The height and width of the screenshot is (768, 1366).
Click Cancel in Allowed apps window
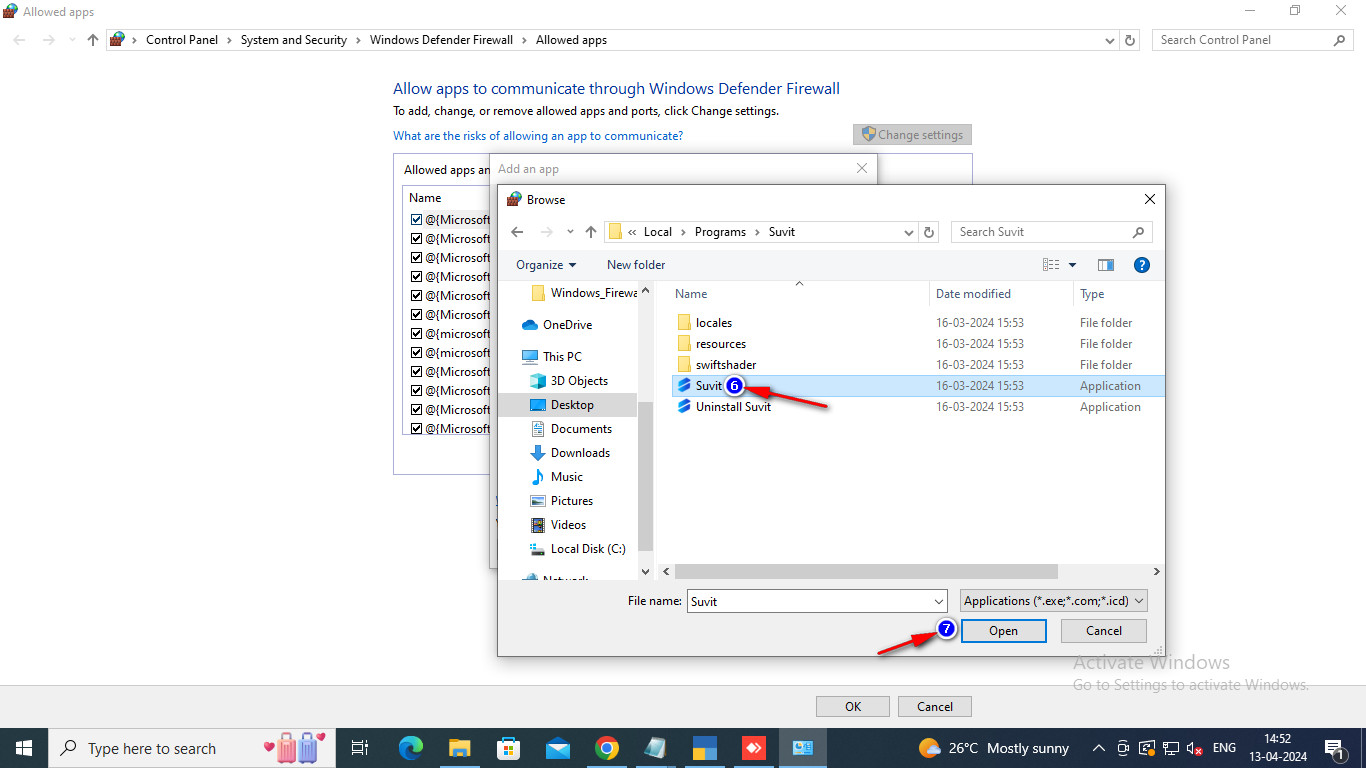click(x=935, y=706)
